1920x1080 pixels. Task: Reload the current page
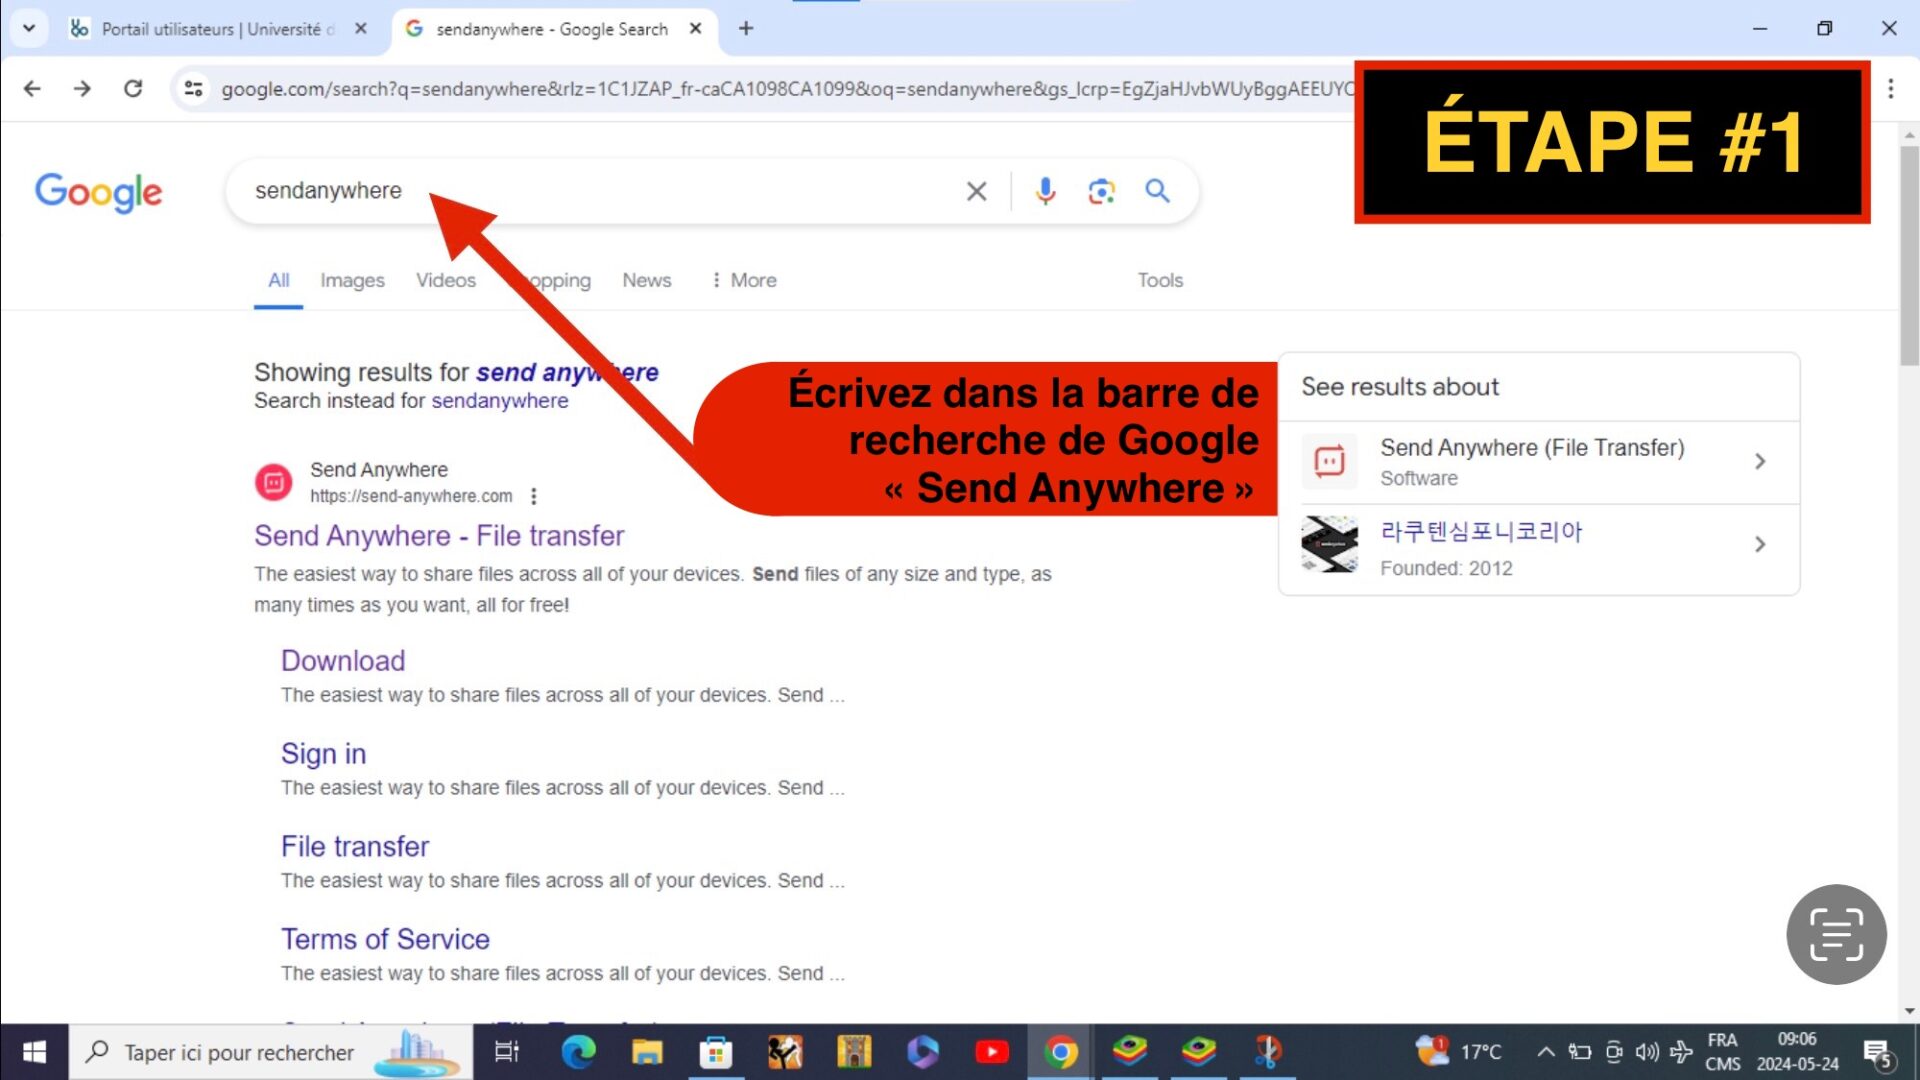(x=133, y=88)
